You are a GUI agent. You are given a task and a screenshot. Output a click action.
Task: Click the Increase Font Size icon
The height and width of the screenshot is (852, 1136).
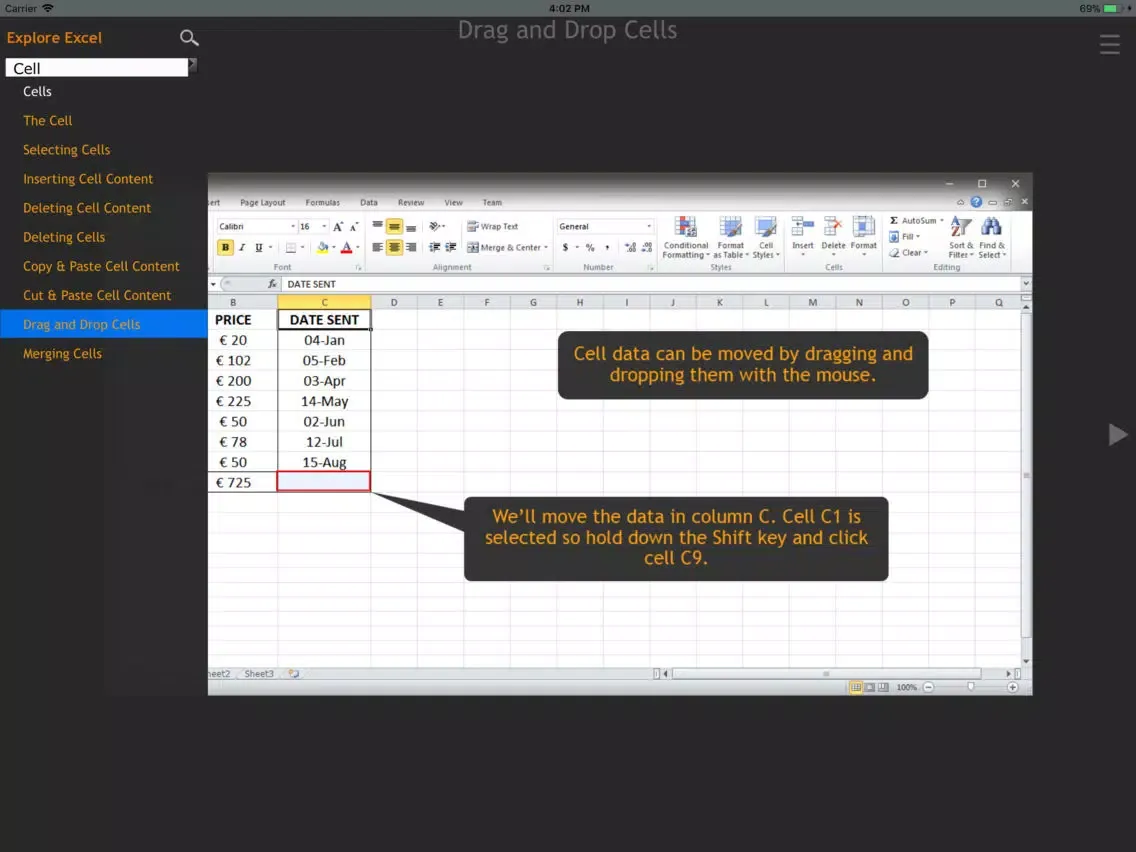338,227
